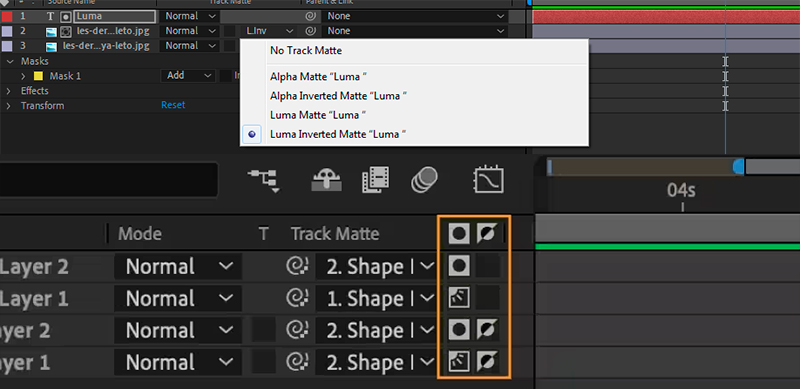Screen dimensions: 800x389
Task: Open the Normal mode dropdown on layer 3
Action: (x=189, y=46)
